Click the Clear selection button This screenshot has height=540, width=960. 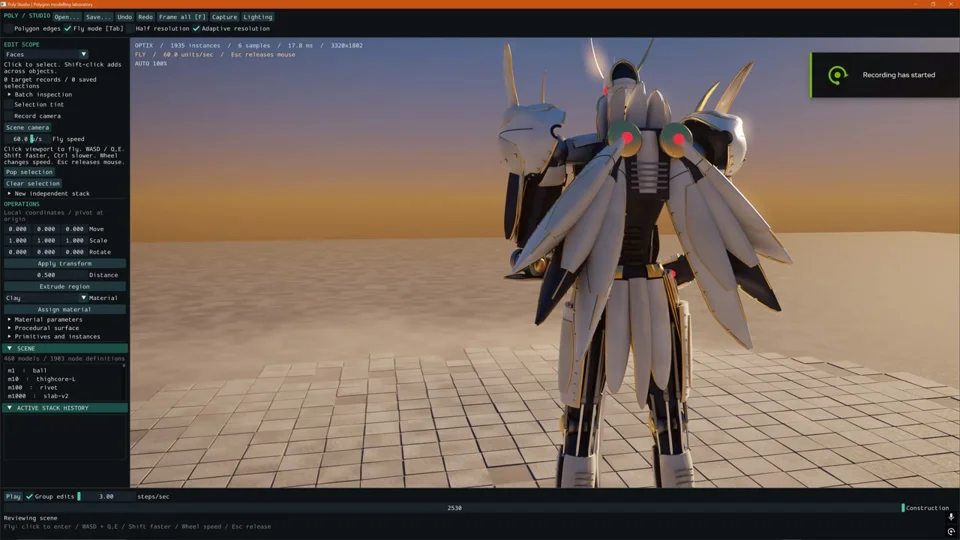(32, 184)
